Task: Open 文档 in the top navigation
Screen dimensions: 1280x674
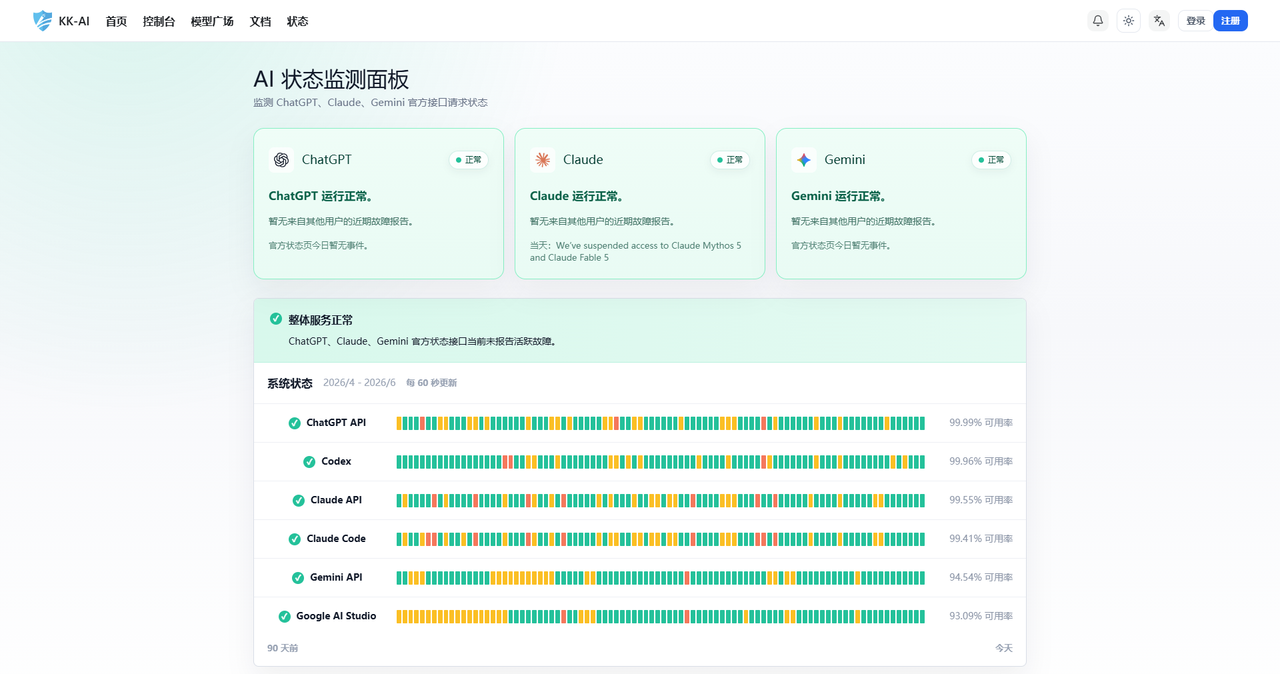Action: point(260,21)
